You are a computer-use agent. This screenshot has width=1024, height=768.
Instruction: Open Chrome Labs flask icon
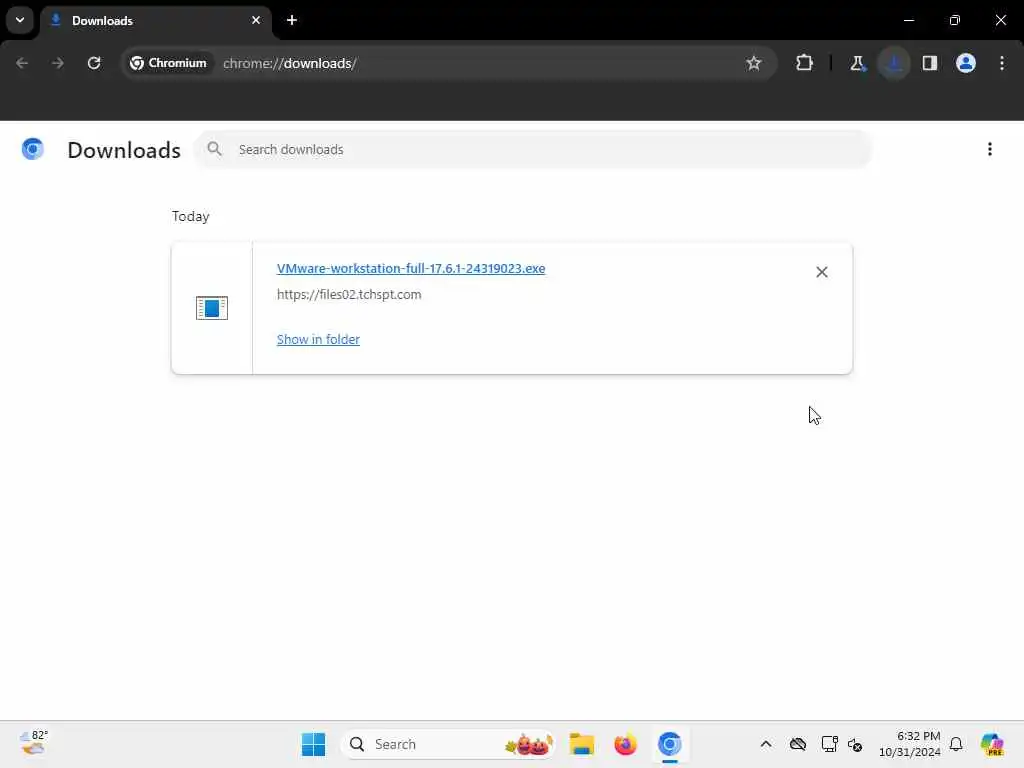click(x=857, y=63)
